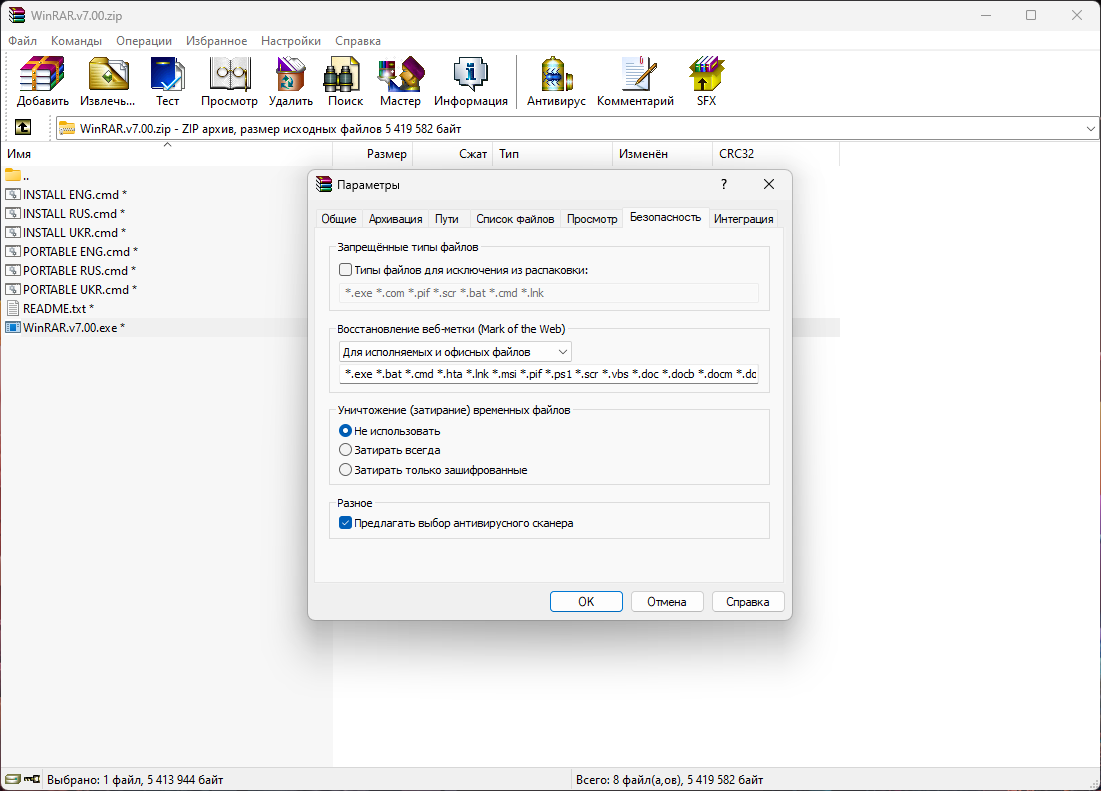The image size is (1101, 791).
Task: Click the Сжат column header
Action: [x=452, y=154]
